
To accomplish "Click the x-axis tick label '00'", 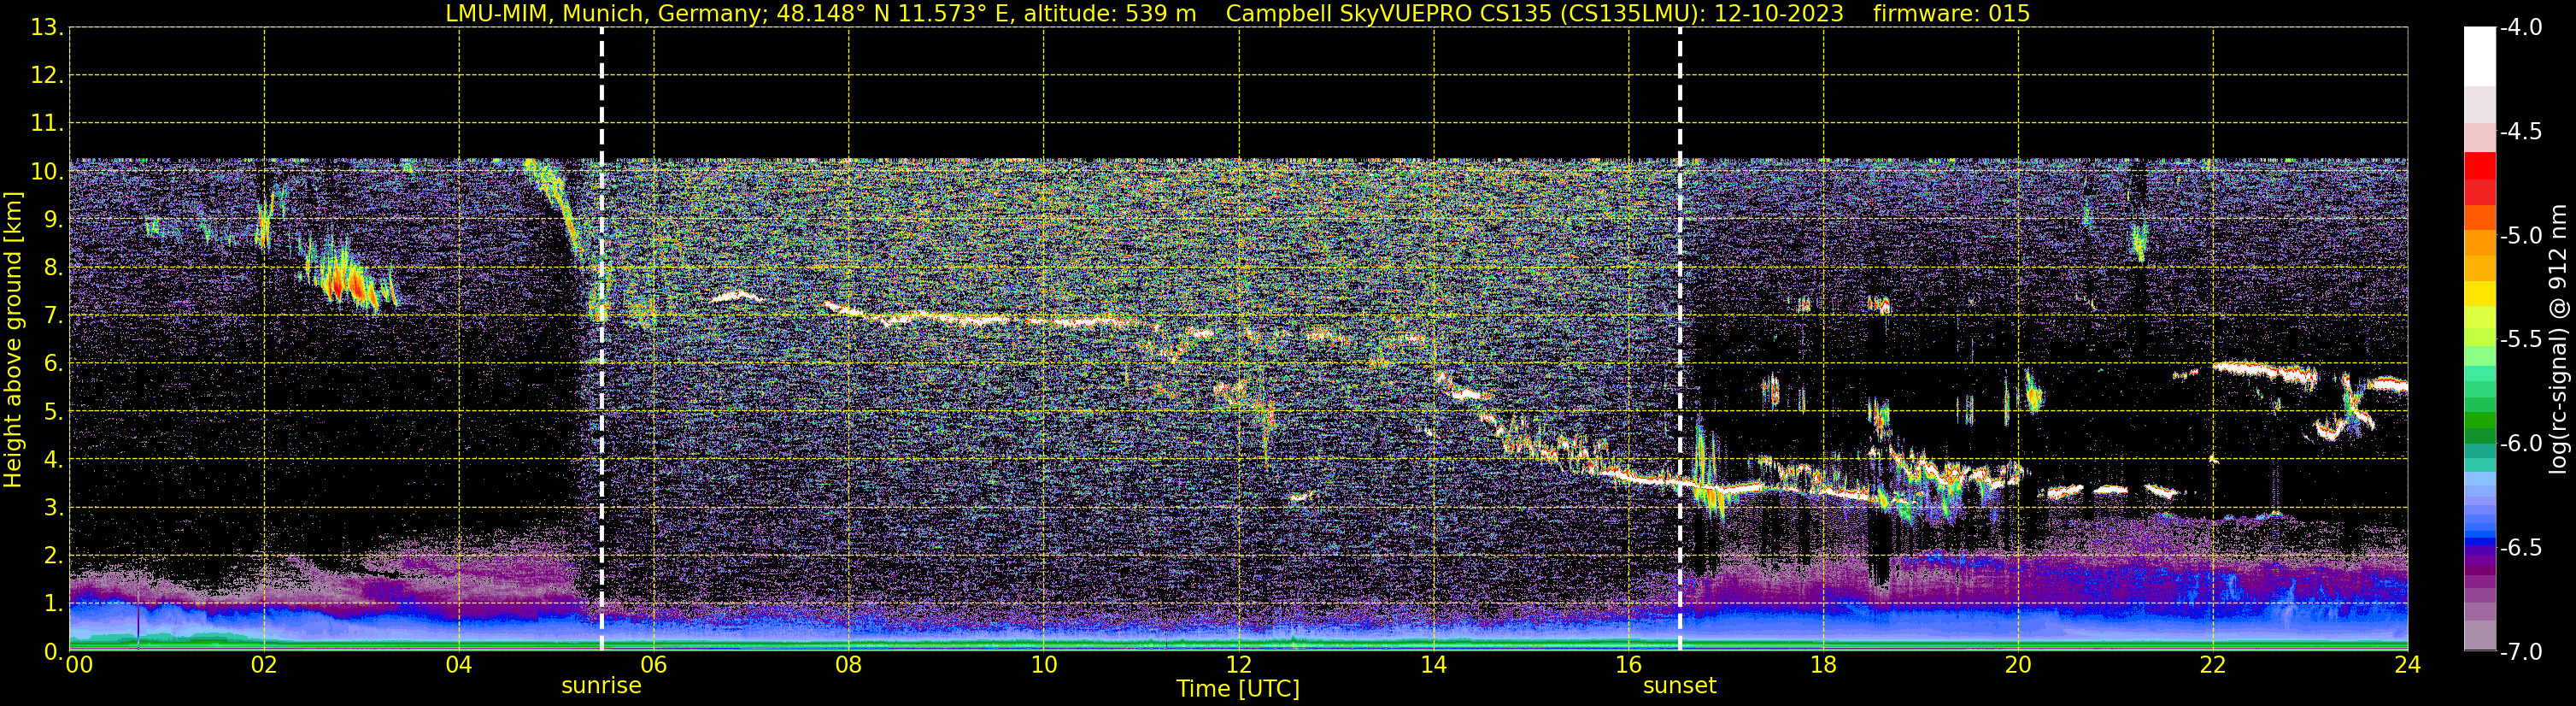I will click(79, 665).
